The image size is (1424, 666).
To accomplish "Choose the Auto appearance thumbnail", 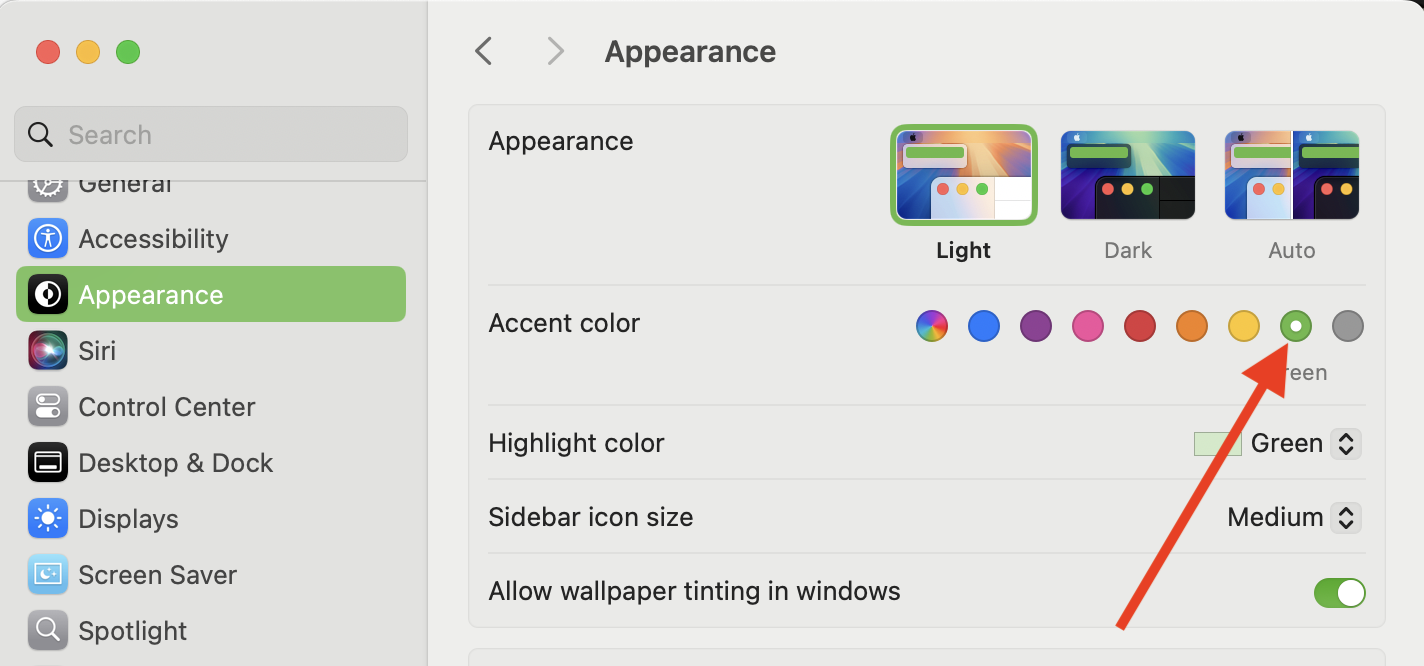I will click(x=1291, y=176).
